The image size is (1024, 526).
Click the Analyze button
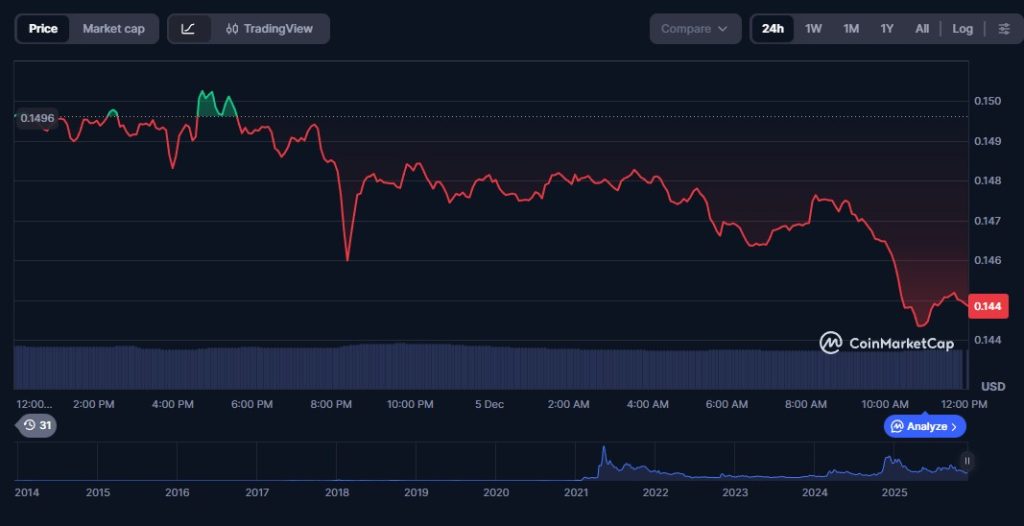point(924,426)
